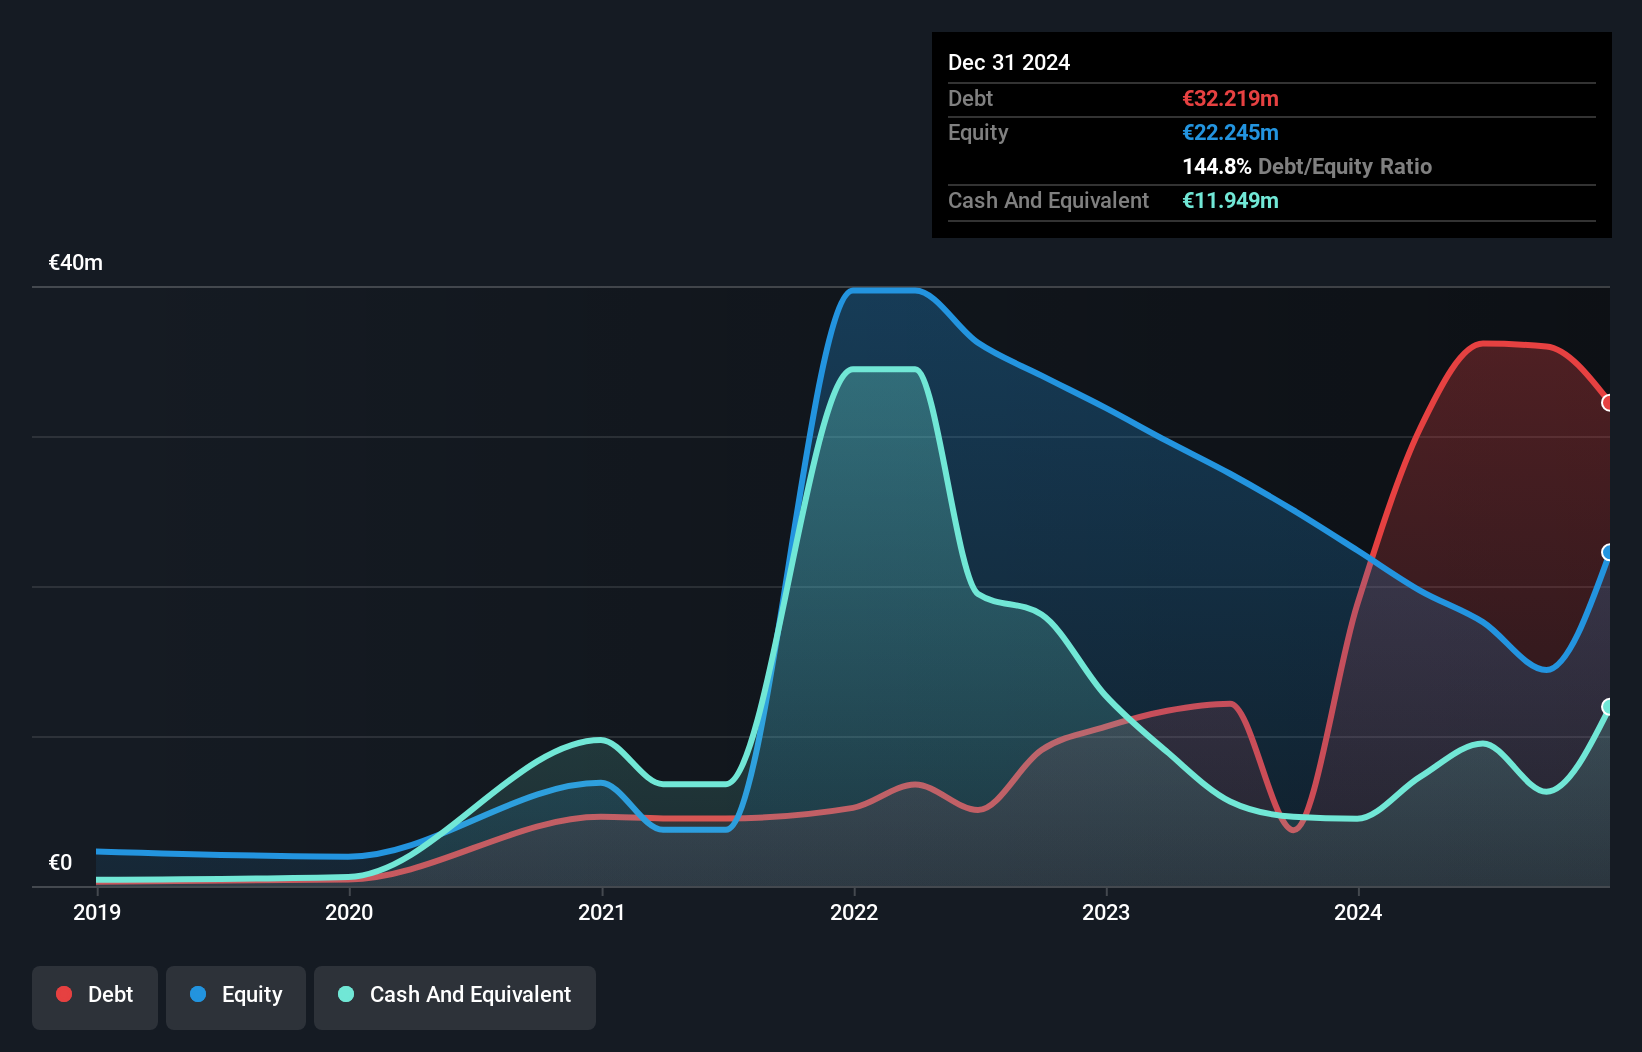Click the red Debt legend dot icon

click(64, 994)
